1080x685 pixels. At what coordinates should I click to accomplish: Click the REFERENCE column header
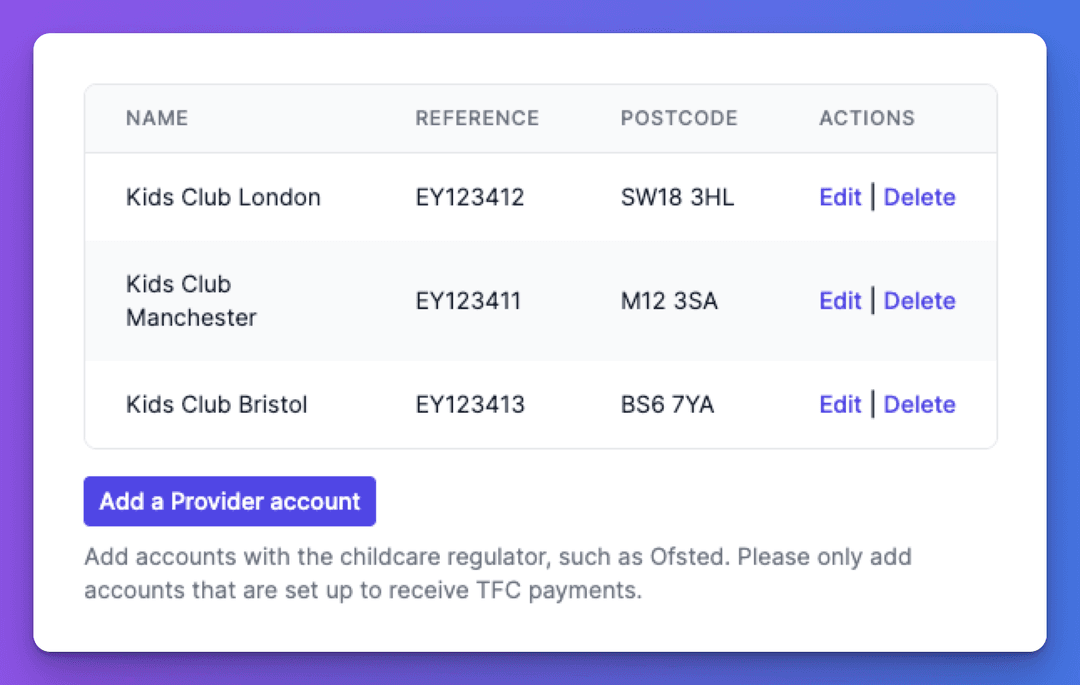(x=477, y=118)
